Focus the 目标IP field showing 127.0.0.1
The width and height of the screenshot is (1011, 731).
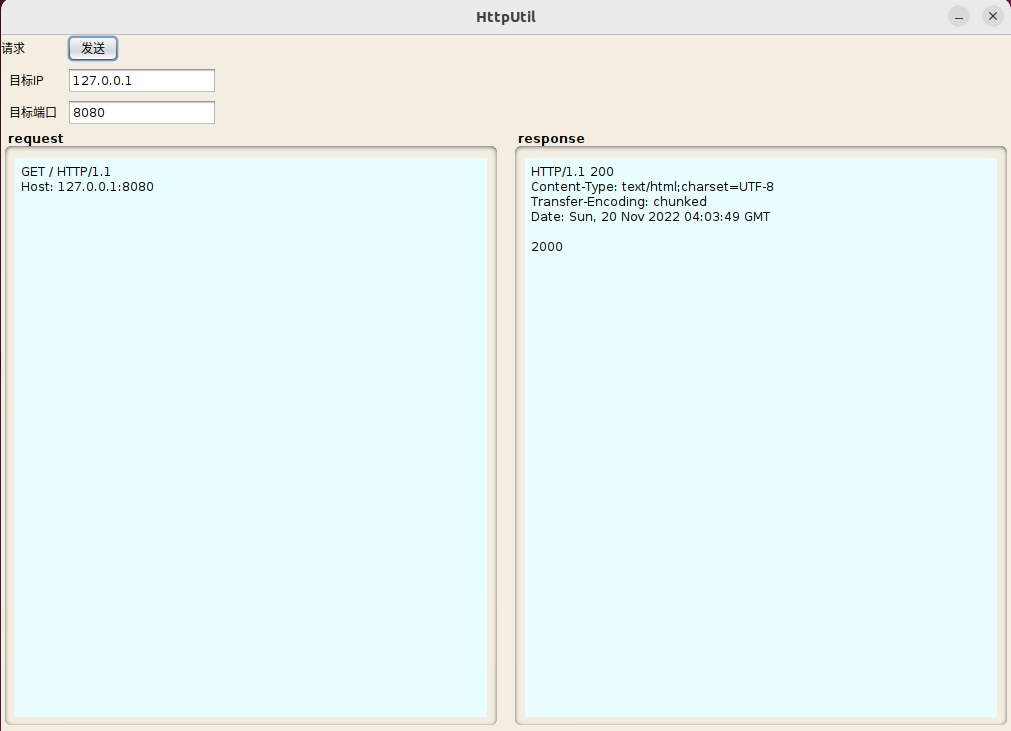142,81
